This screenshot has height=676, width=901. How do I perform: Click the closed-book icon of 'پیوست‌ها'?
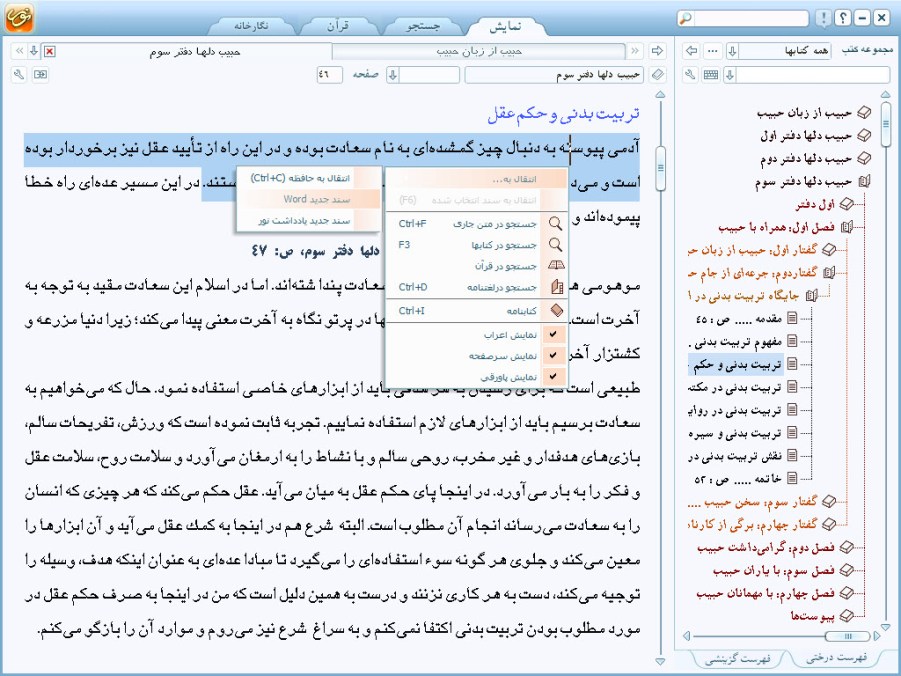(846, 616)
